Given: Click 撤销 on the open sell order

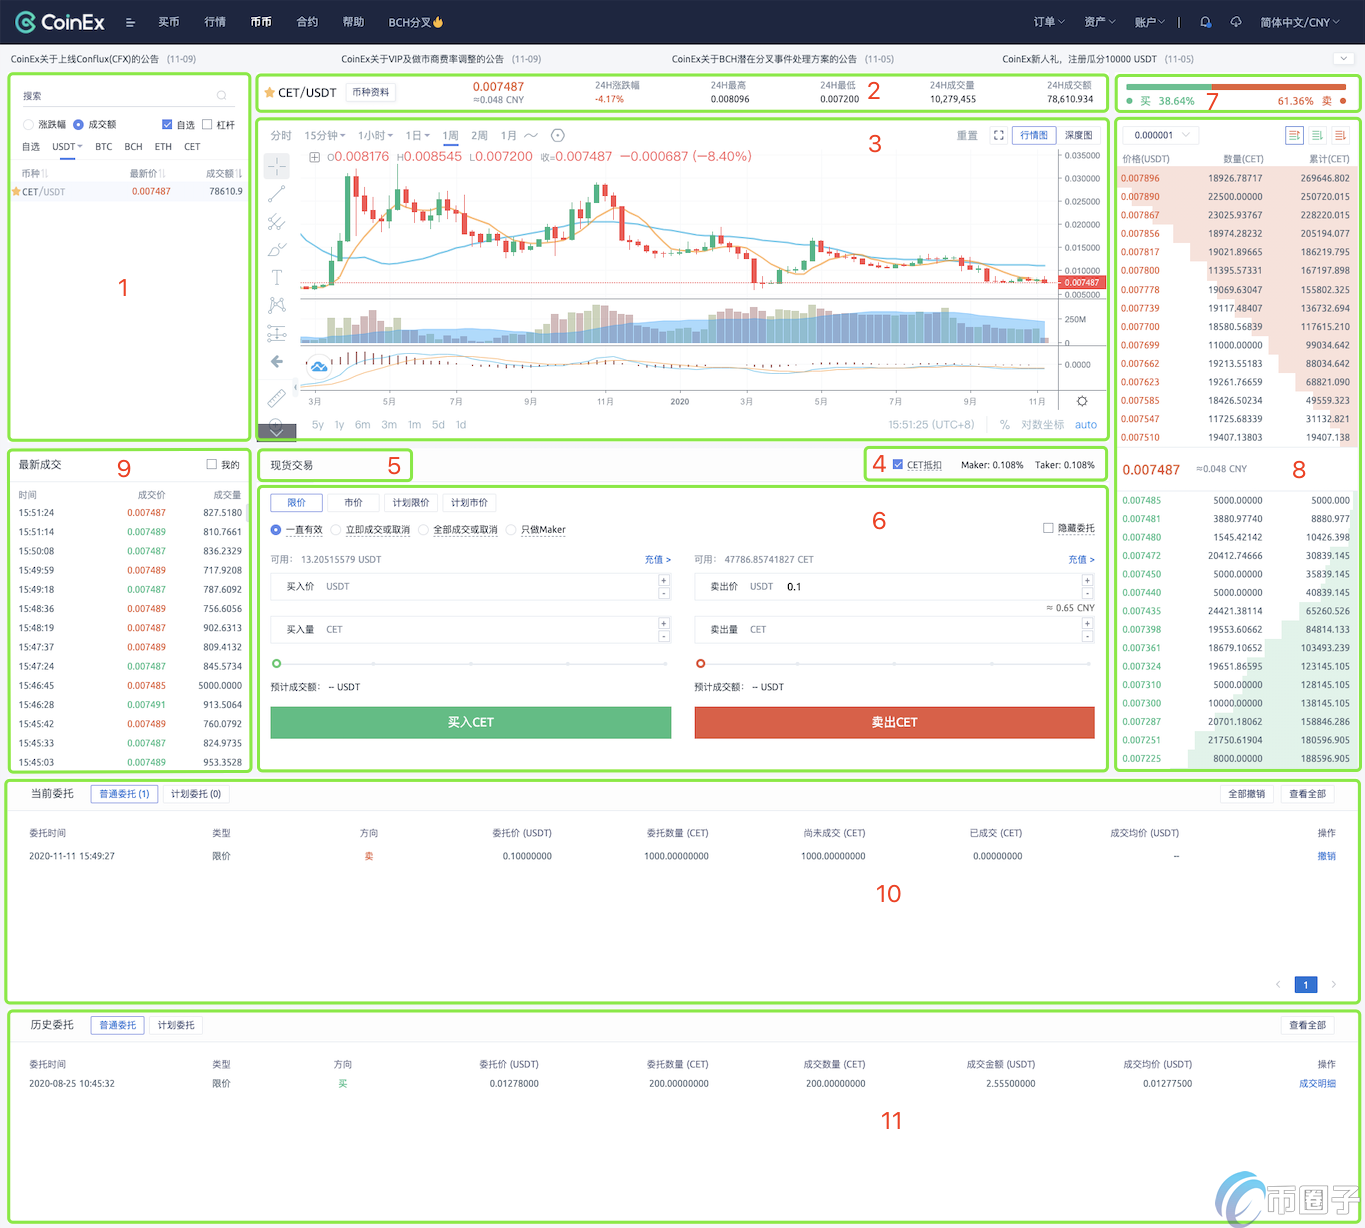Looking at the screenshot, I should point(1327,856).
